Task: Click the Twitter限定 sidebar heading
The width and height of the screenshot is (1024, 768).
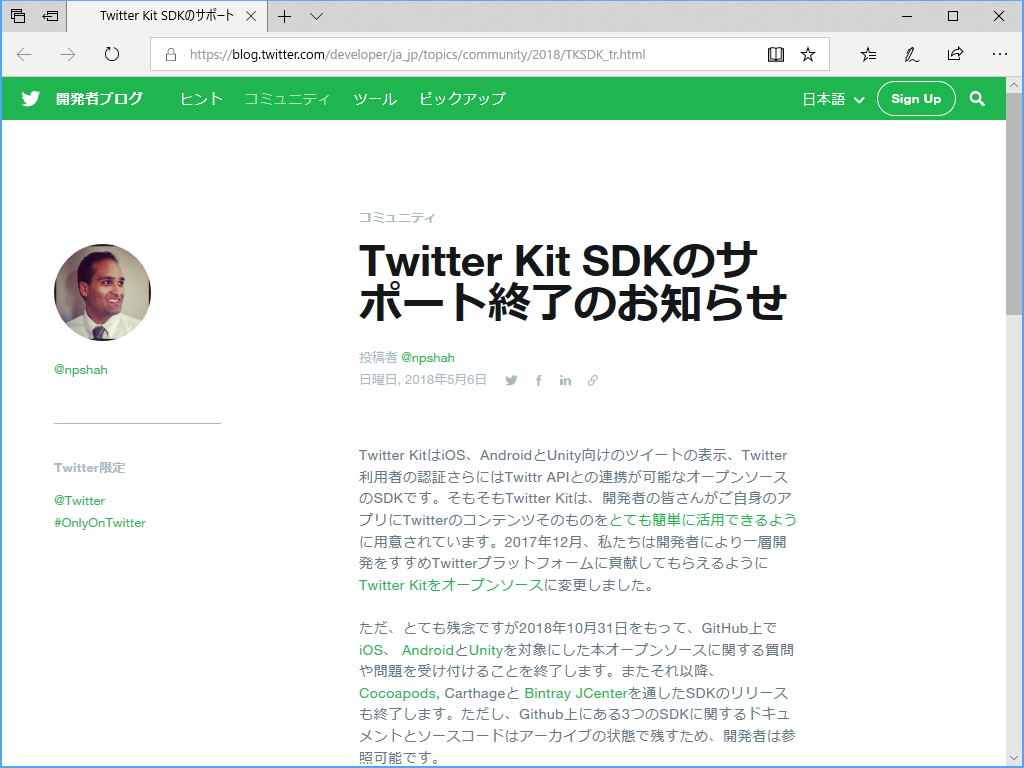Action: 89,468
